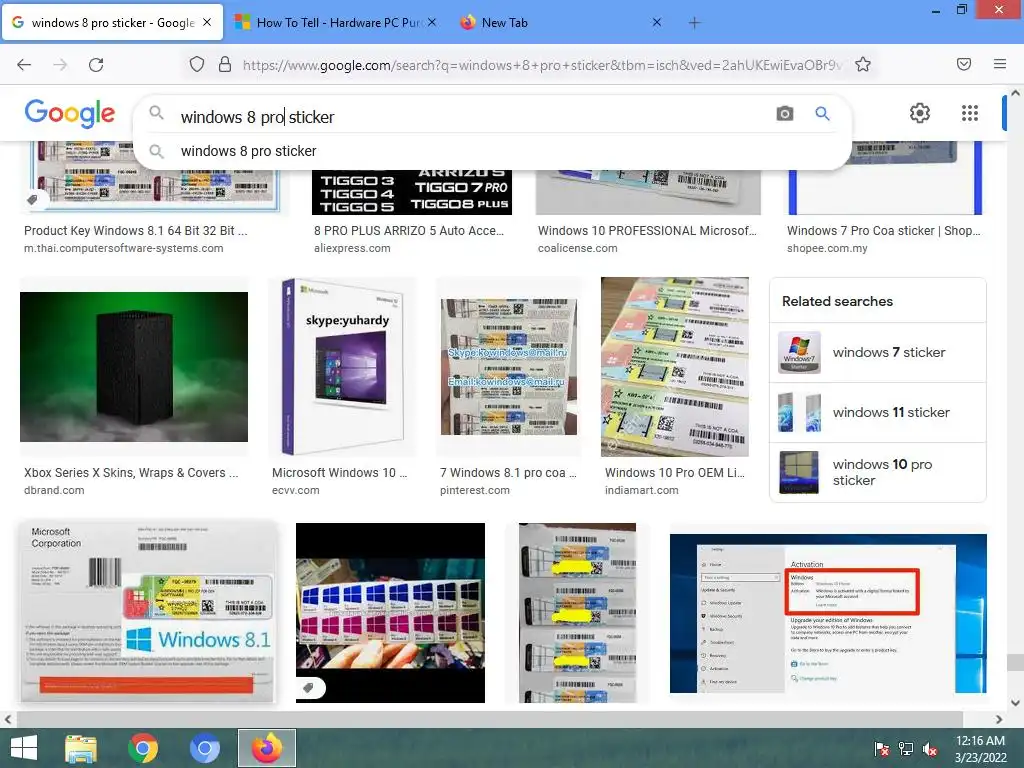Close the 'windows 8 pro sticker' tab
The width and height of the screenshot is (1024, 768).
(x=207, y=22)
